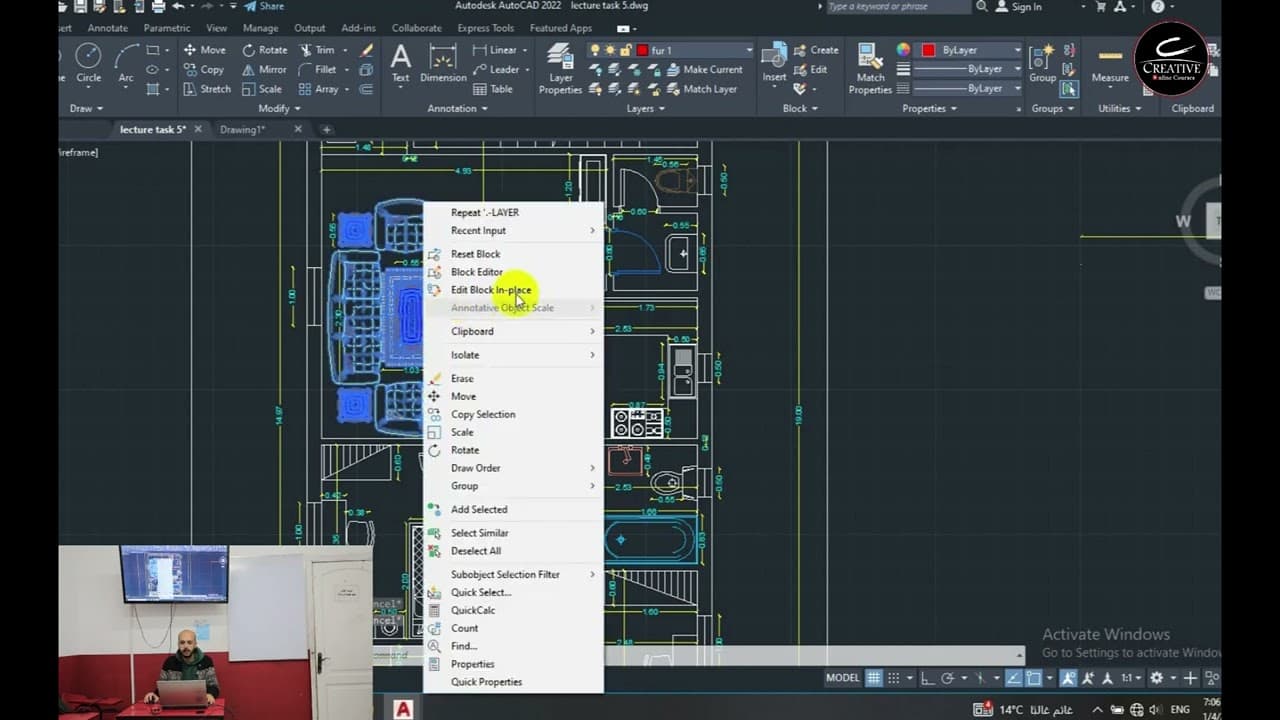Toggle polar tracking in the status bar
Screen dimensions: 1280x720
tap(948, 678)
